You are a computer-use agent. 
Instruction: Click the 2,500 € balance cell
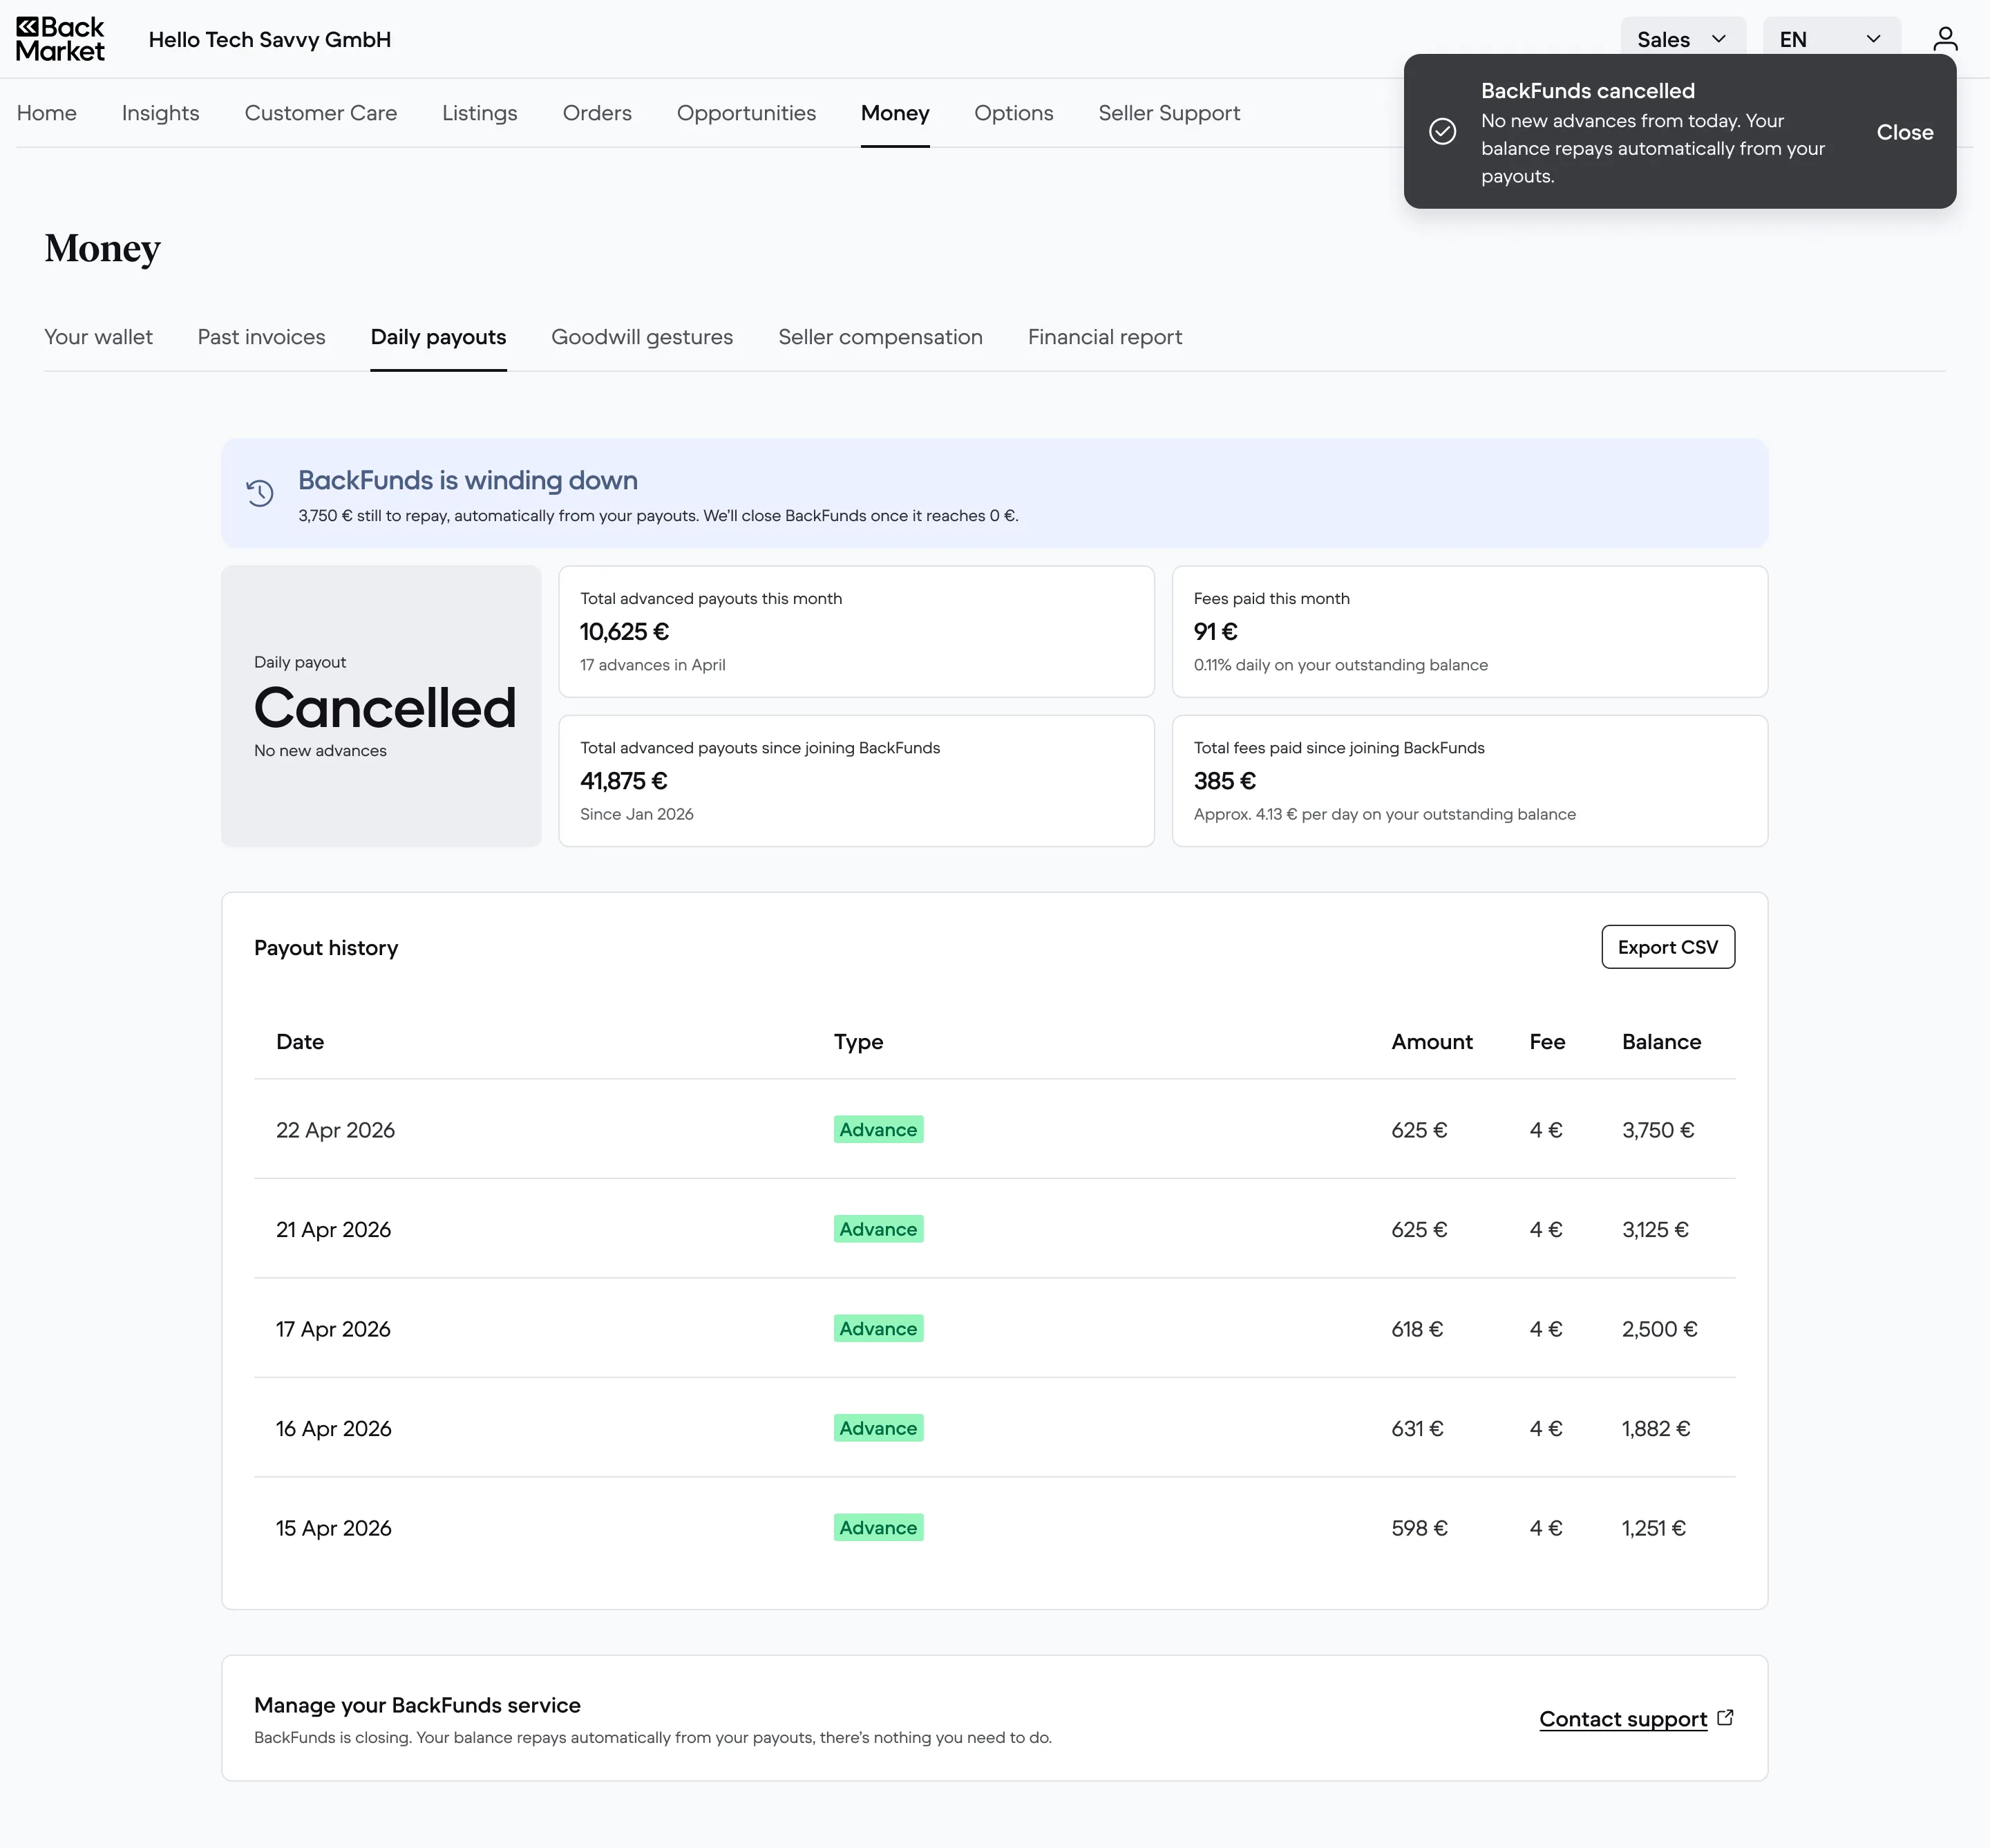pyautogui.click(x=1660, y=1329)
